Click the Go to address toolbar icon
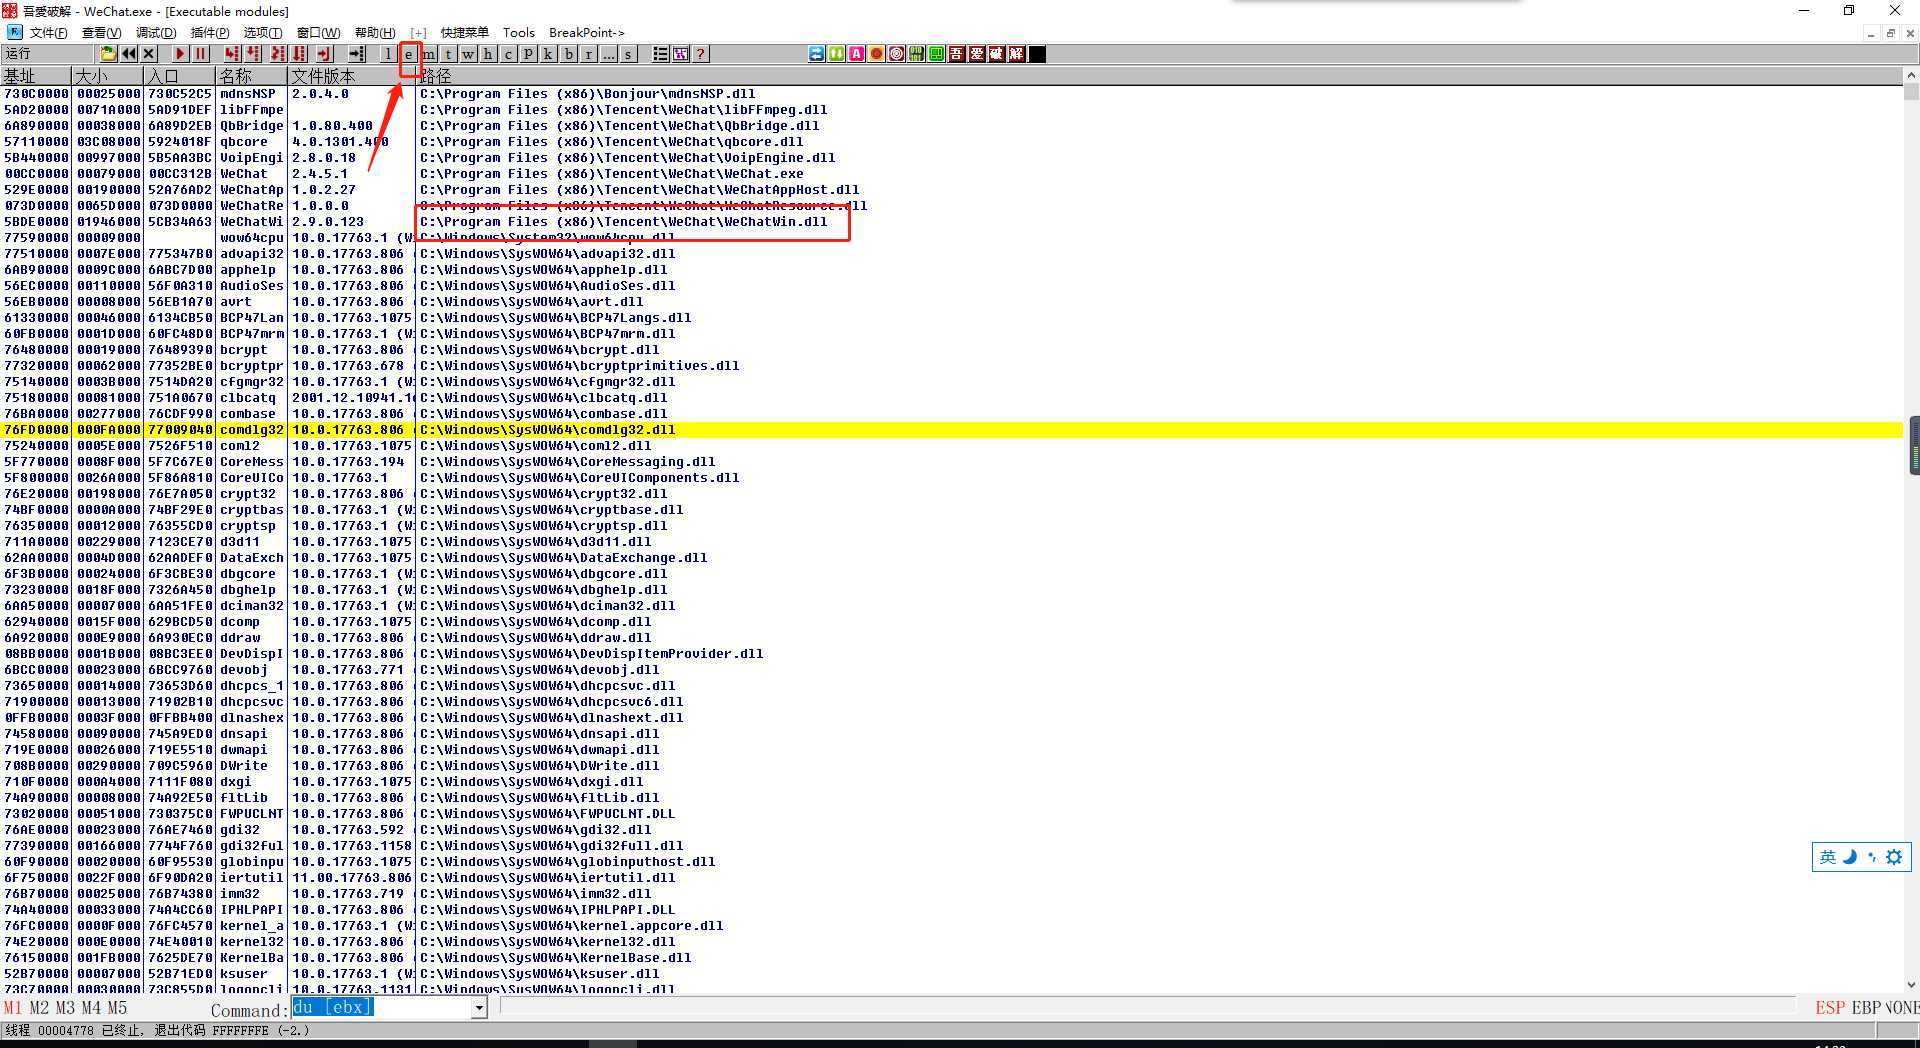The width and height of the screenshot is (1920, 1048). pyautogui.click(x=356, y=54)
